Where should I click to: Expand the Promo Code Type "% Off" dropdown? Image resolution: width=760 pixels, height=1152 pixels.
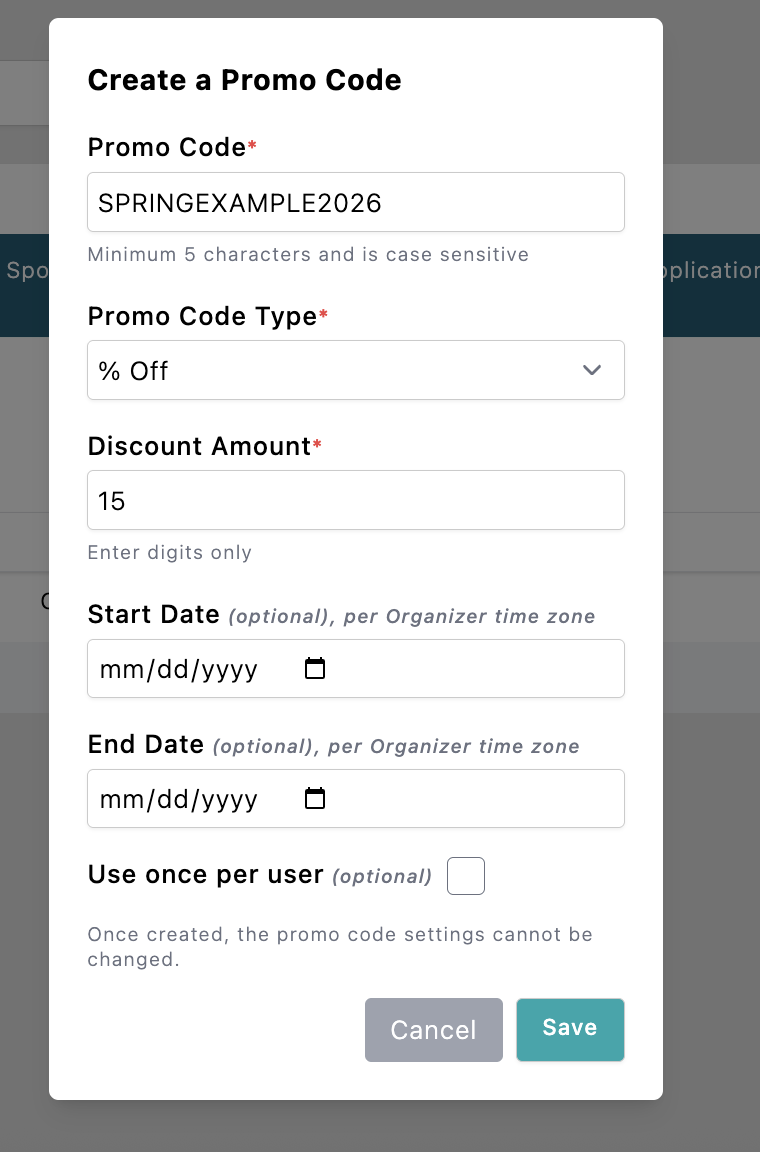point(355,370)
